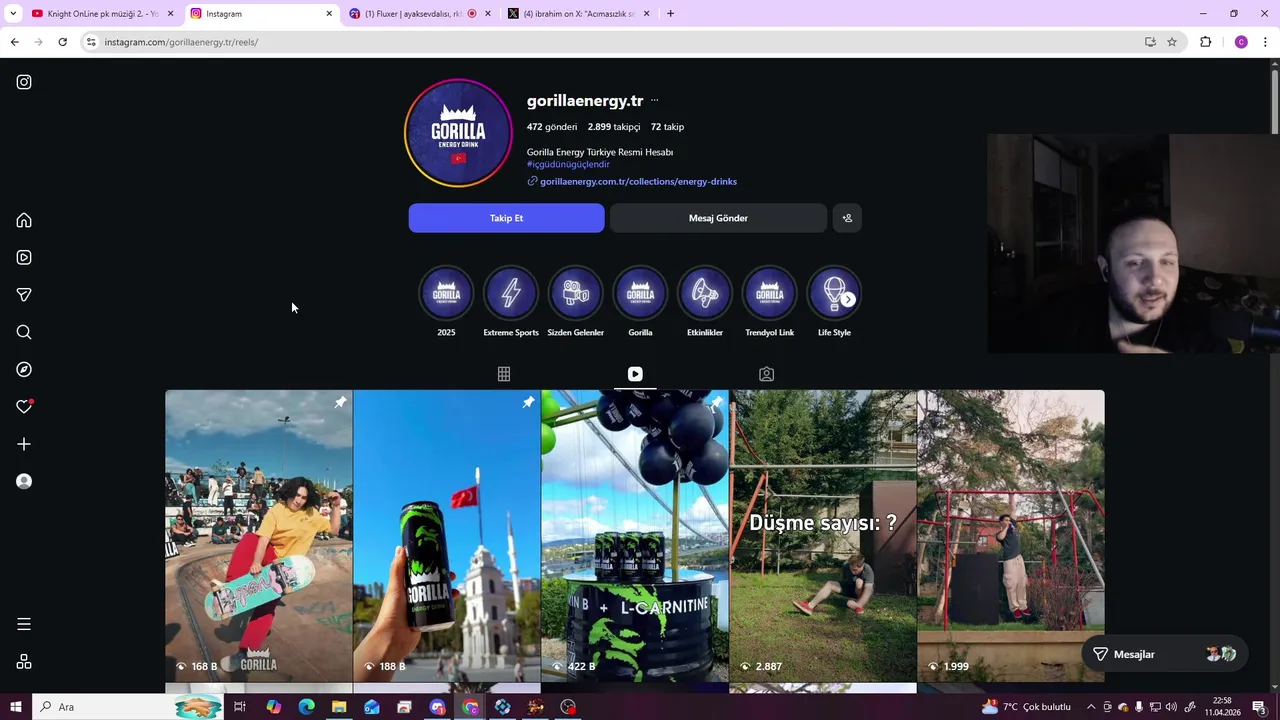Open the skateboarder reel with 168 B views
Screen dimensions: 1280x720
[x=259, y=536]
